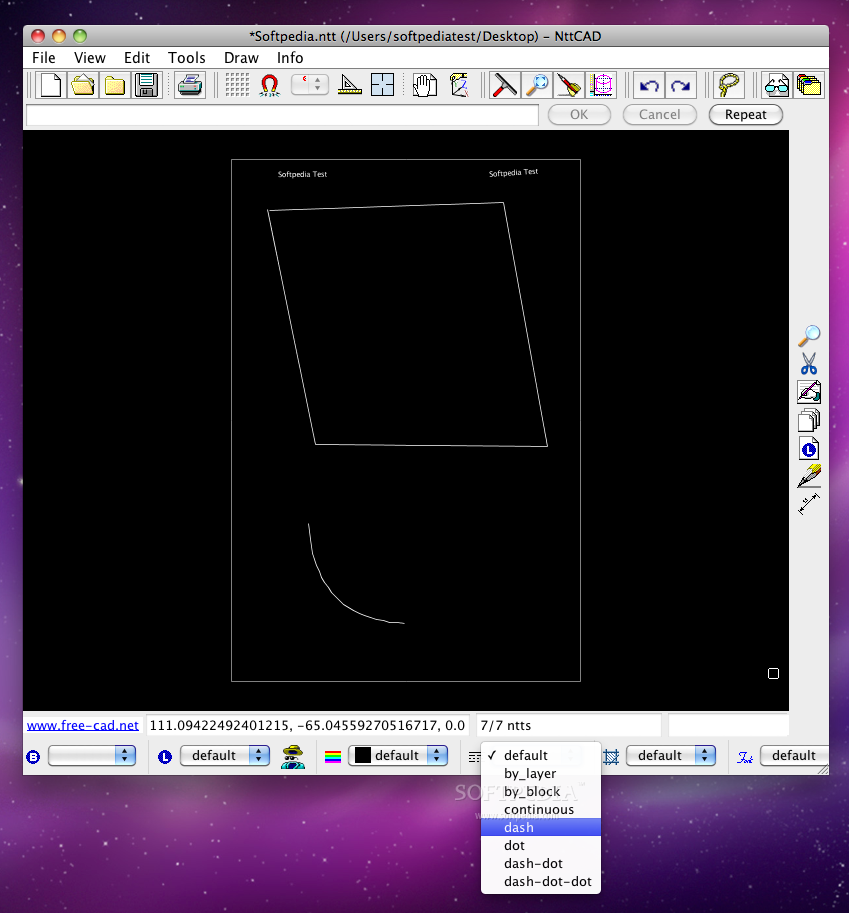Viewport: 849px width, 913px height.
Task: Choose dash-dot-dot line type
Action: [x=540, y=882]
